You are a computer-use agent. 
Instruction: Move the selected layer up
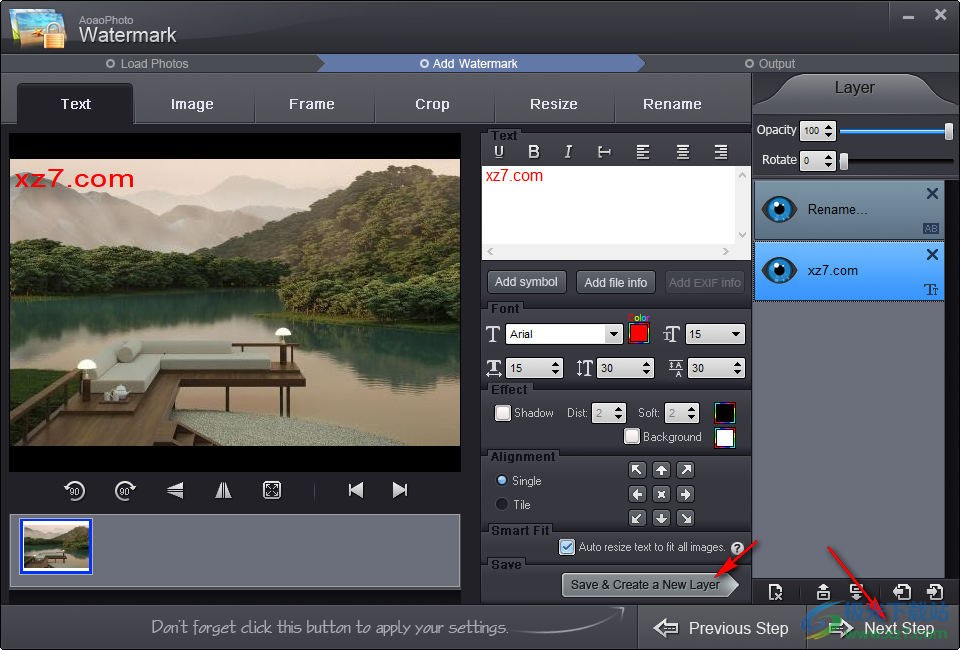point(823,592)
